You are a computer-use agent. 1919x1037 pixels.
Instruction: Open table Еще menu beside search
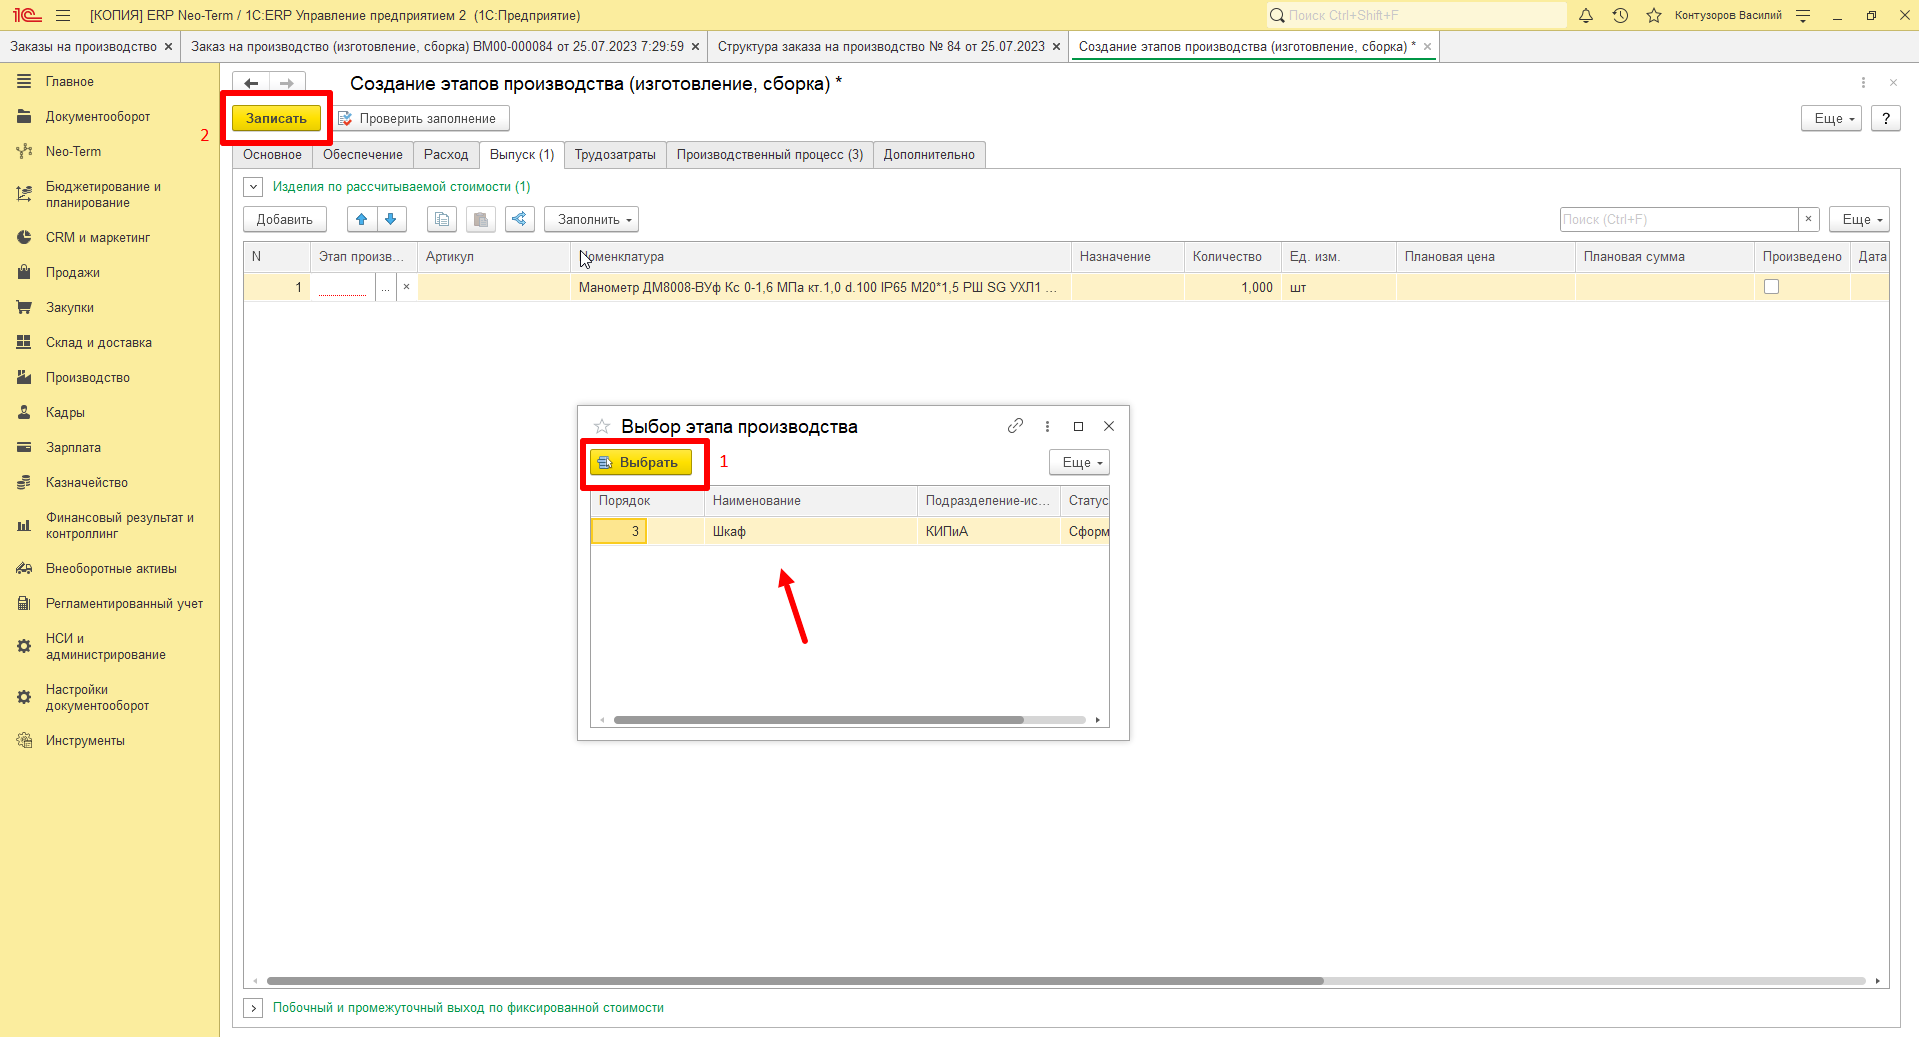(1860, 219)
